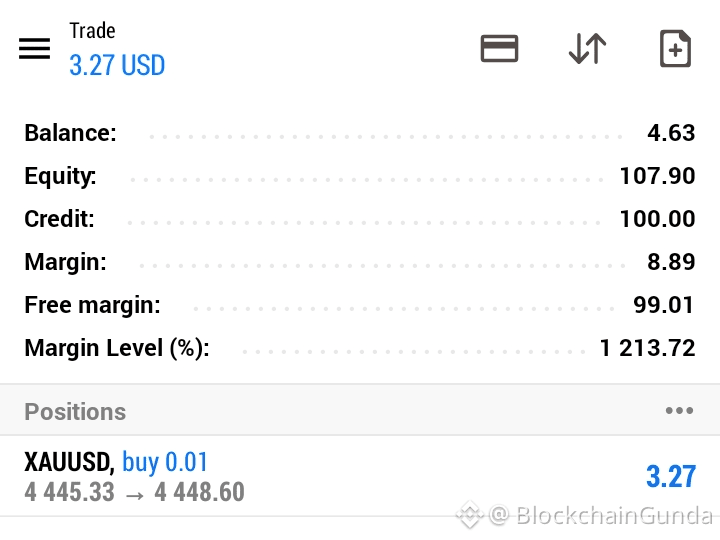Select the Balance row label
This screenshot has width=720, height=540.
tap(70, 133)
